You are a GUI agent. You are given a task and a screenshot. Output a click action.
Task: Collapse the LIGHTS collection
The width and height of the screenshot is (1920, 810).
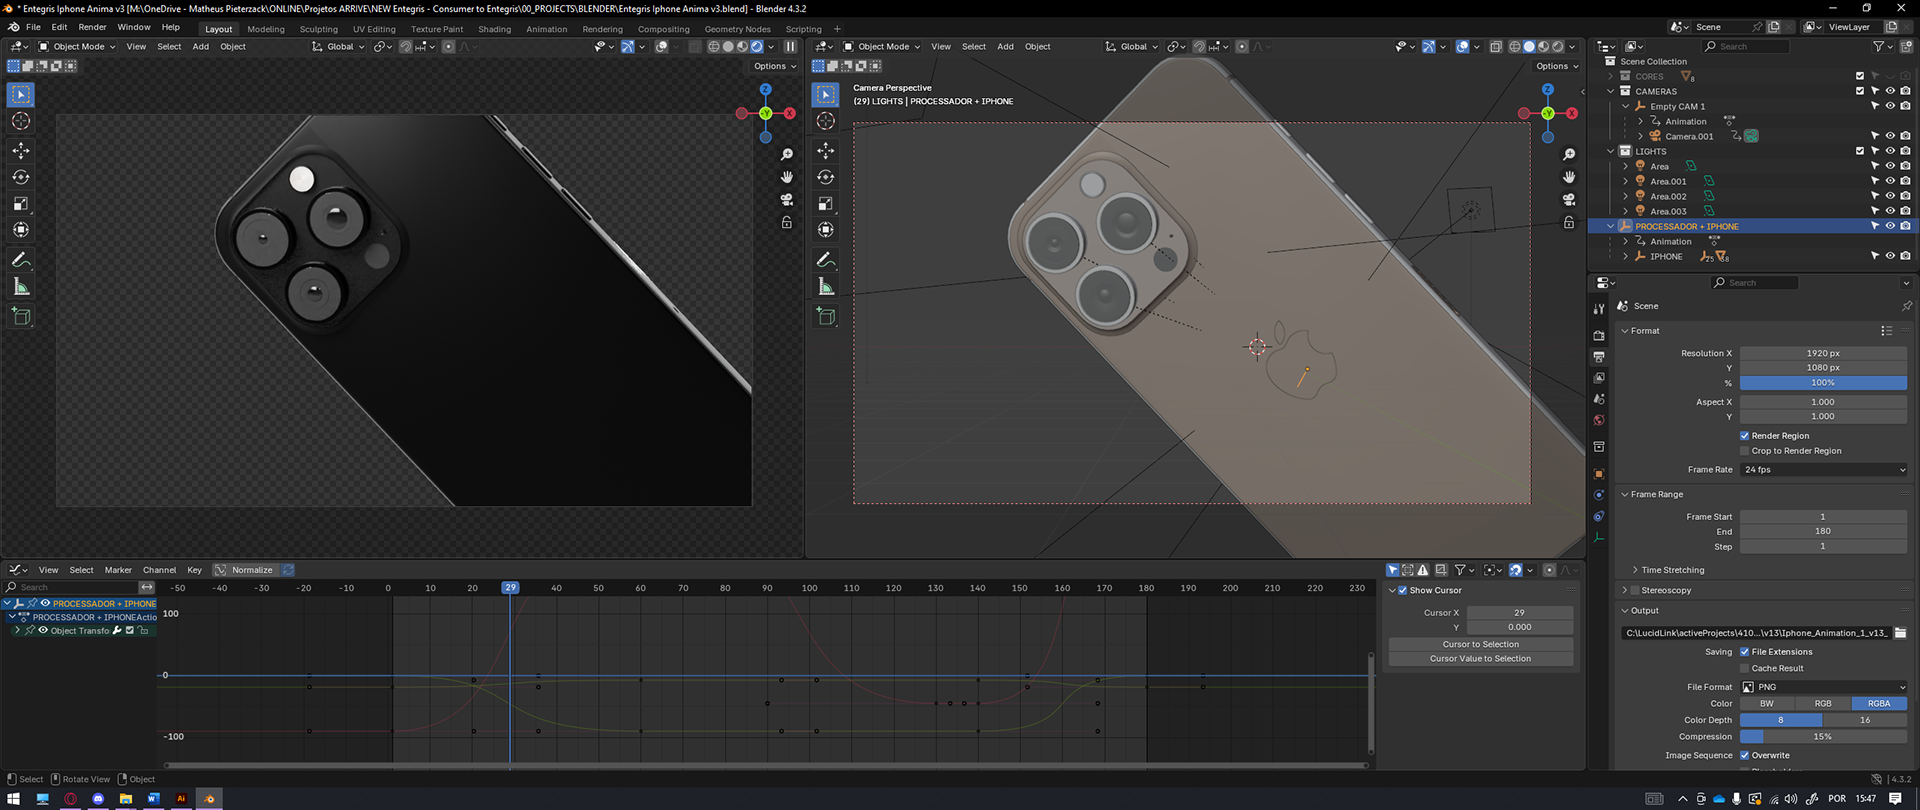tap(1611, 151)
